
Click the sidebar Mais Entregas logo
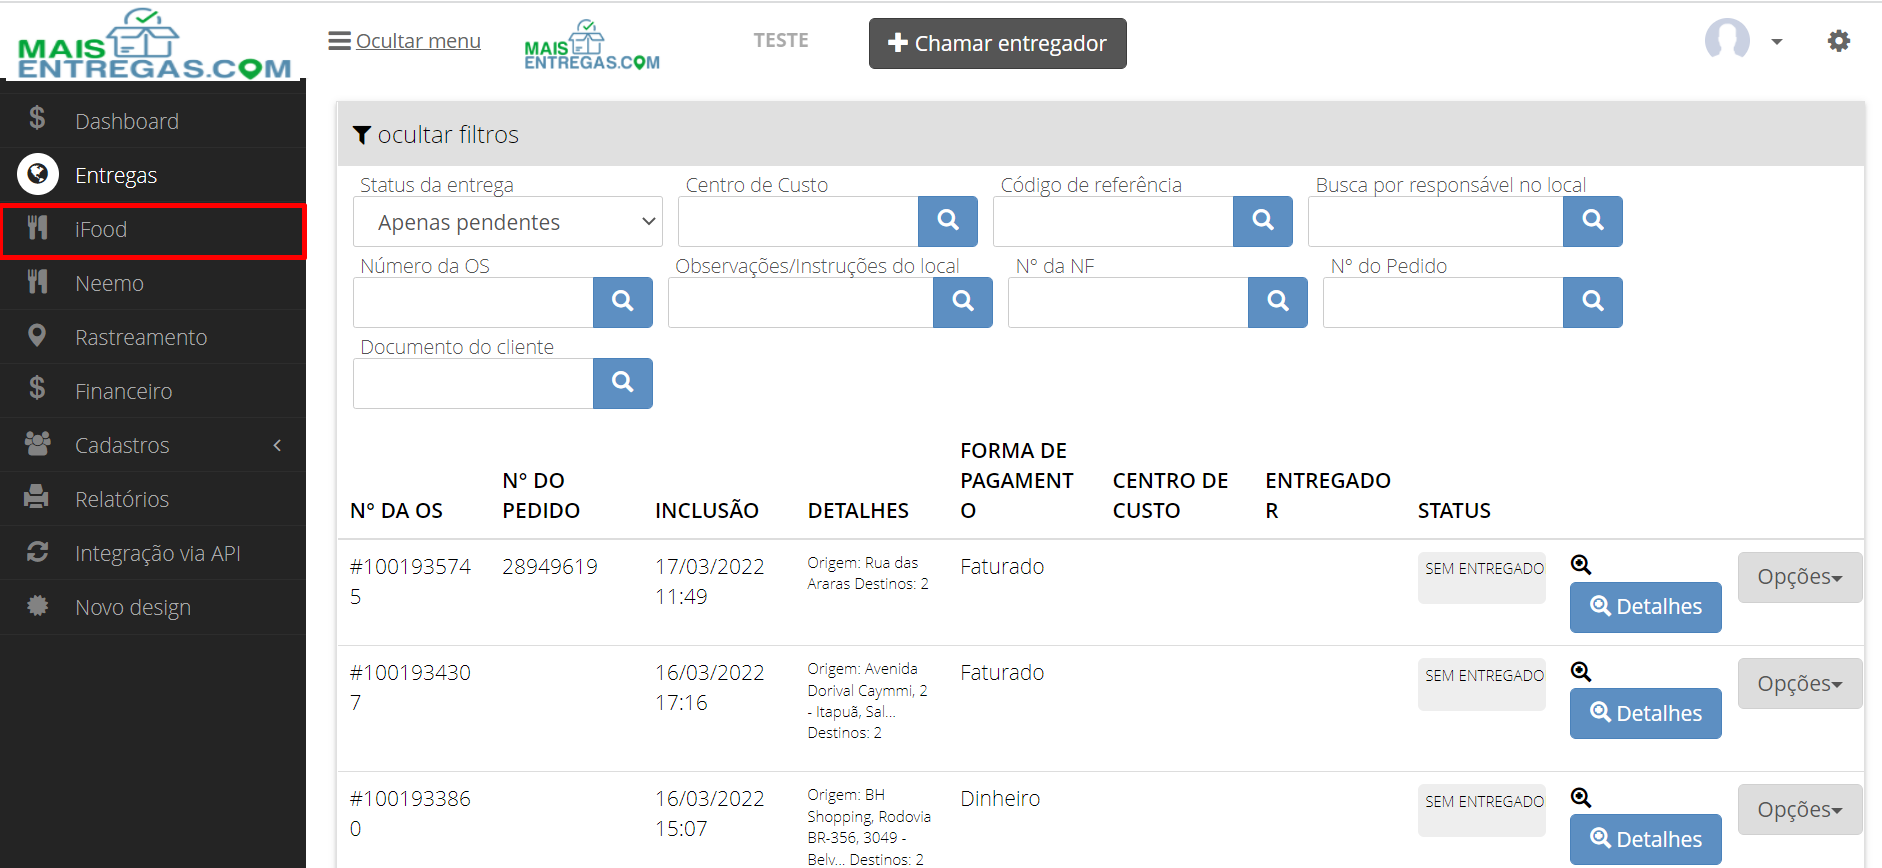[154, 44]
